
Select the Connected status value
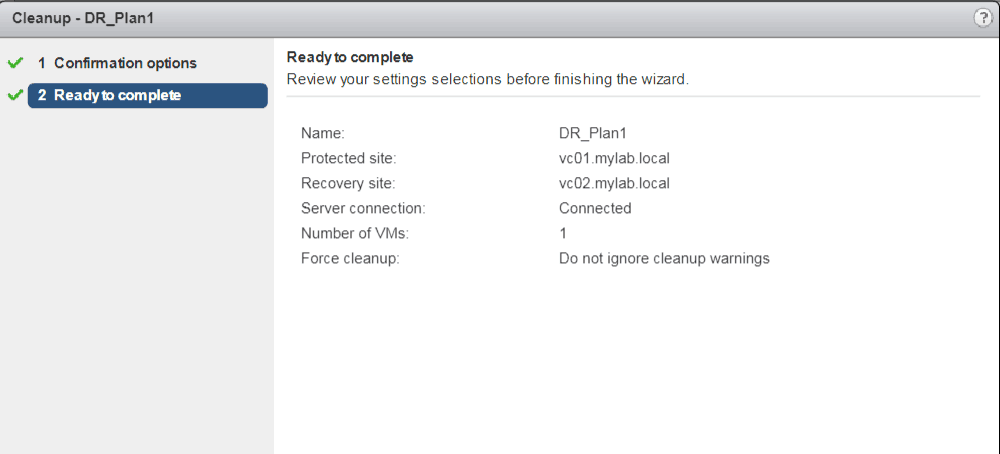click(595, 209)
